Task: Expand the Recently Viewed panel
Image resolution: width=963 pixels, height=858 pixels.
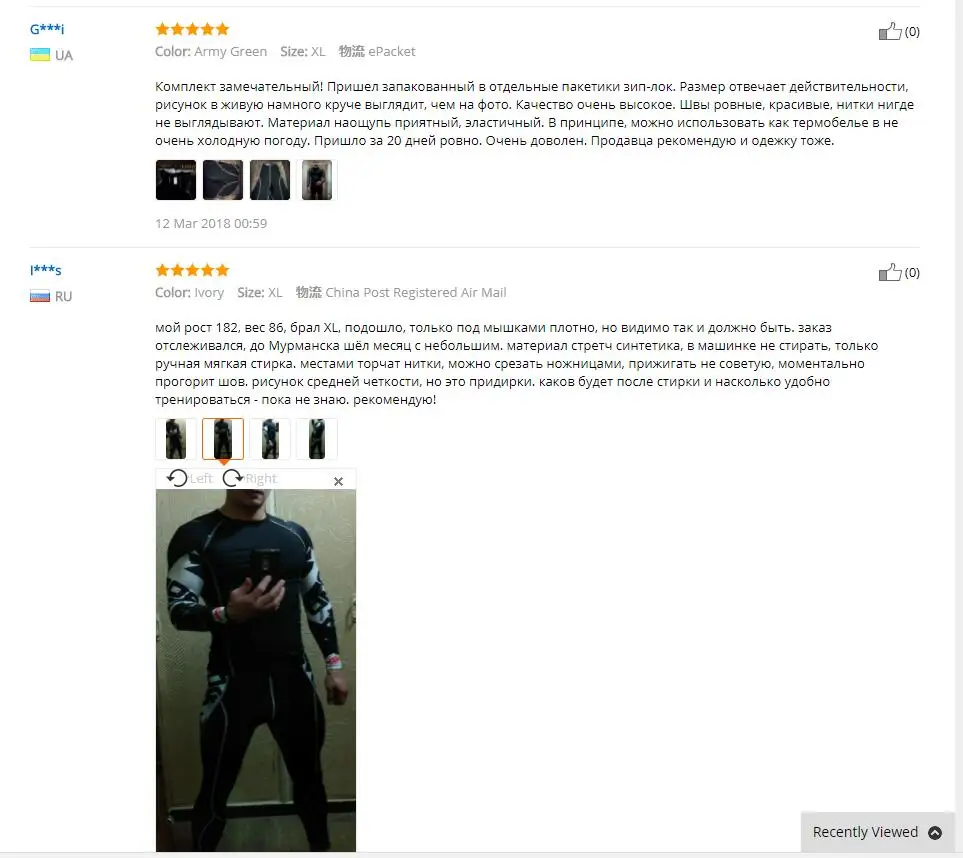Action: (877, 832)
